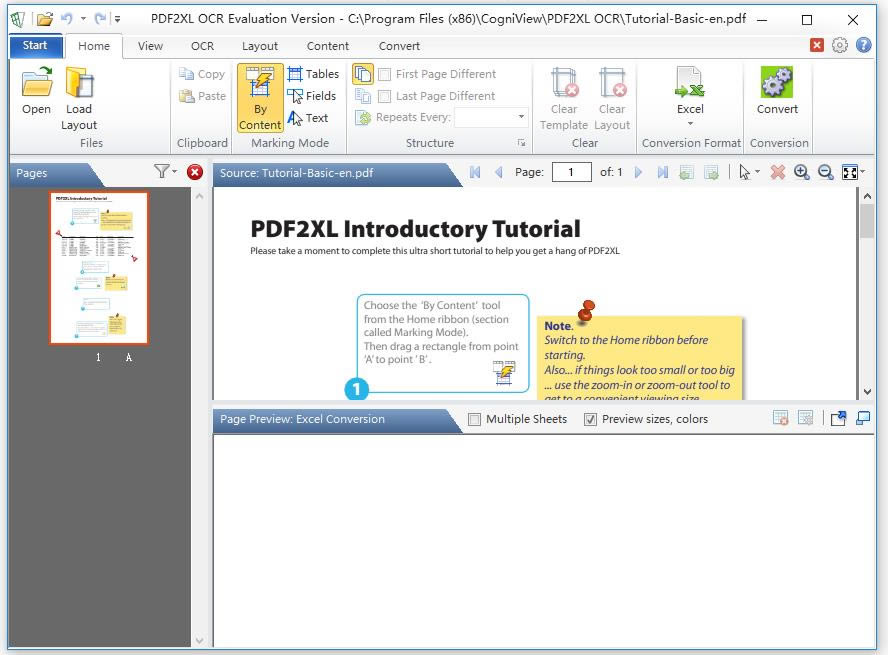This screenshot has width=888, height=655.
Task: Expand the Structure group dialog launcher
Action: click(521, 143)
